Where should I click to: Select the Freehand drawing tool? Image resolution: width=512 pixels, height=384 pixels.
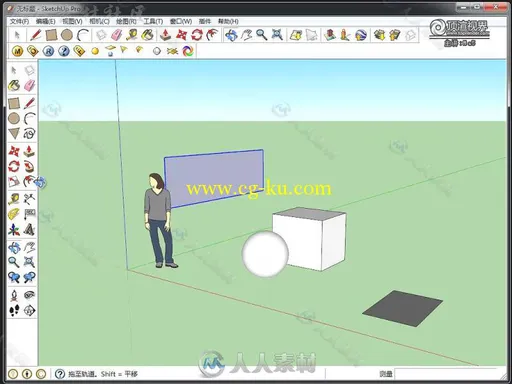coord(29,134)
